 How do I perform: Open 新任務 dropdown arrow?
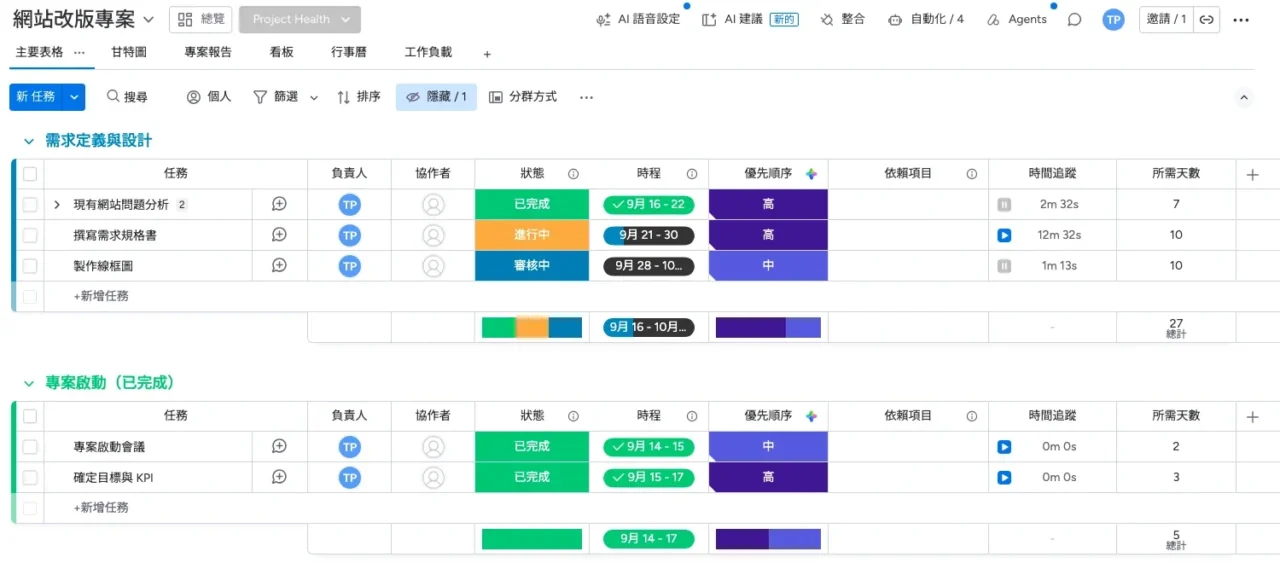[74, 97]
